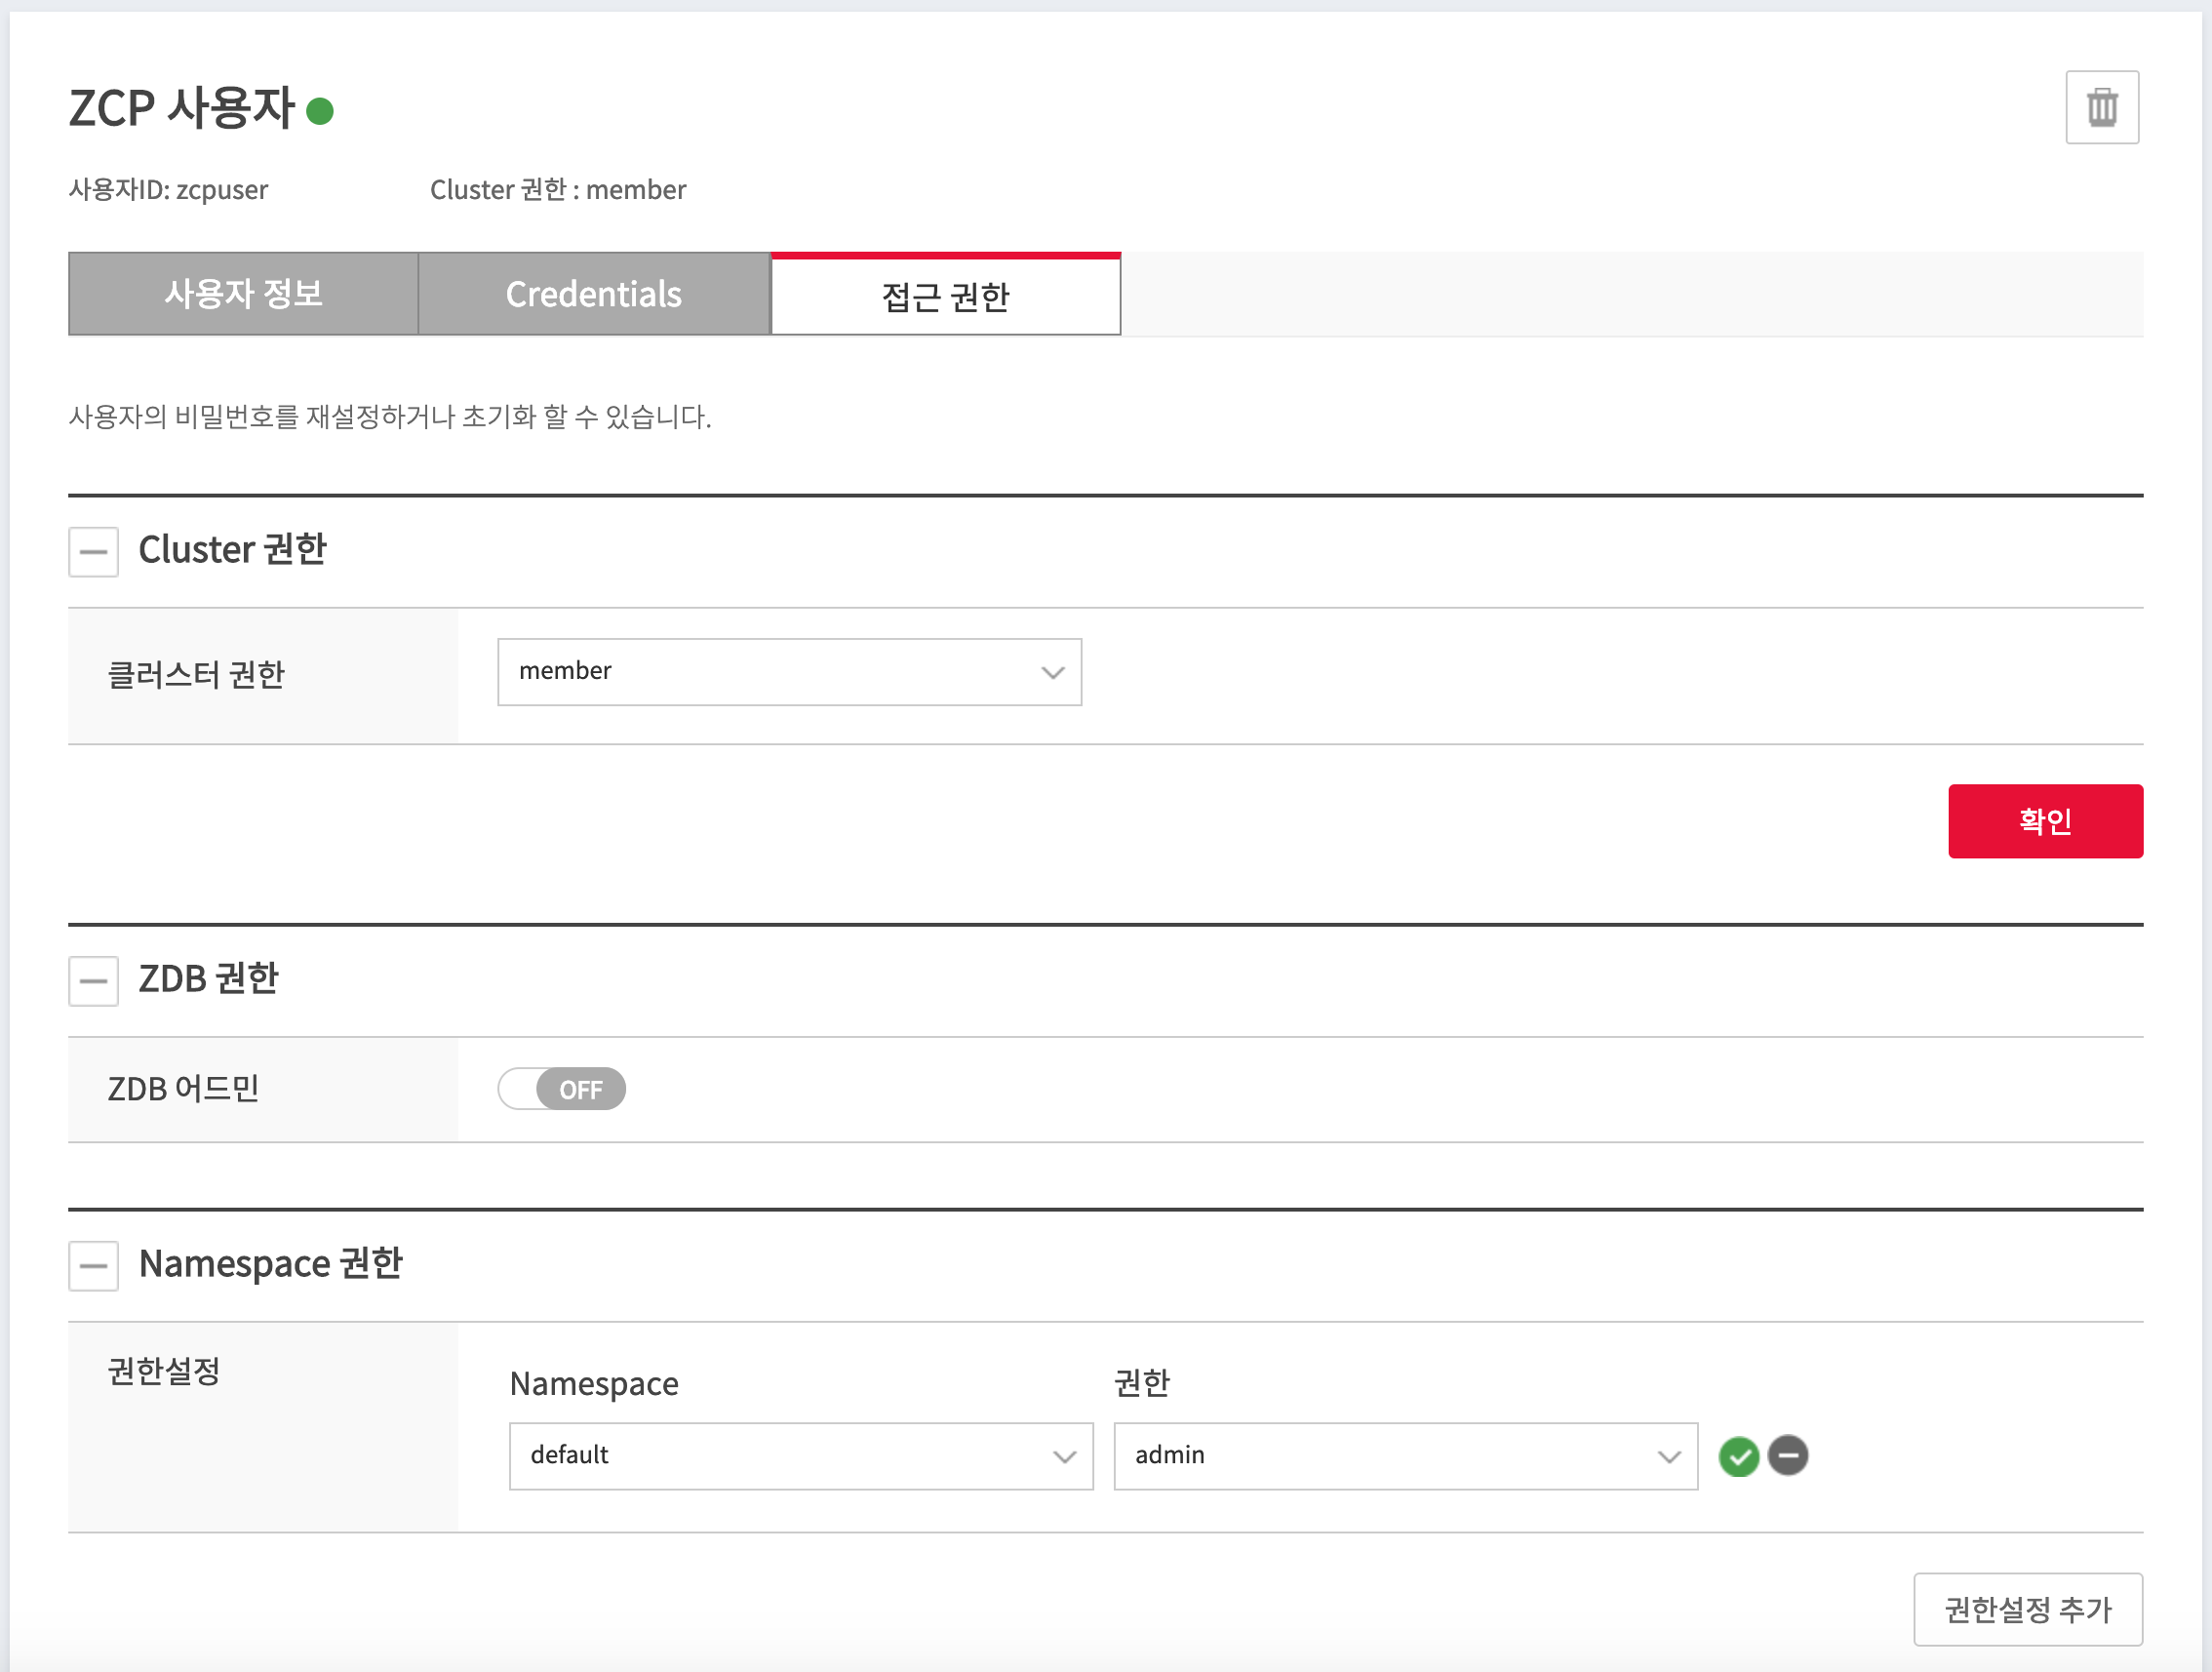Toggle the ZDB 어드민 switch
The width and height of the screenshot is (2212, 1672).
562,1089
